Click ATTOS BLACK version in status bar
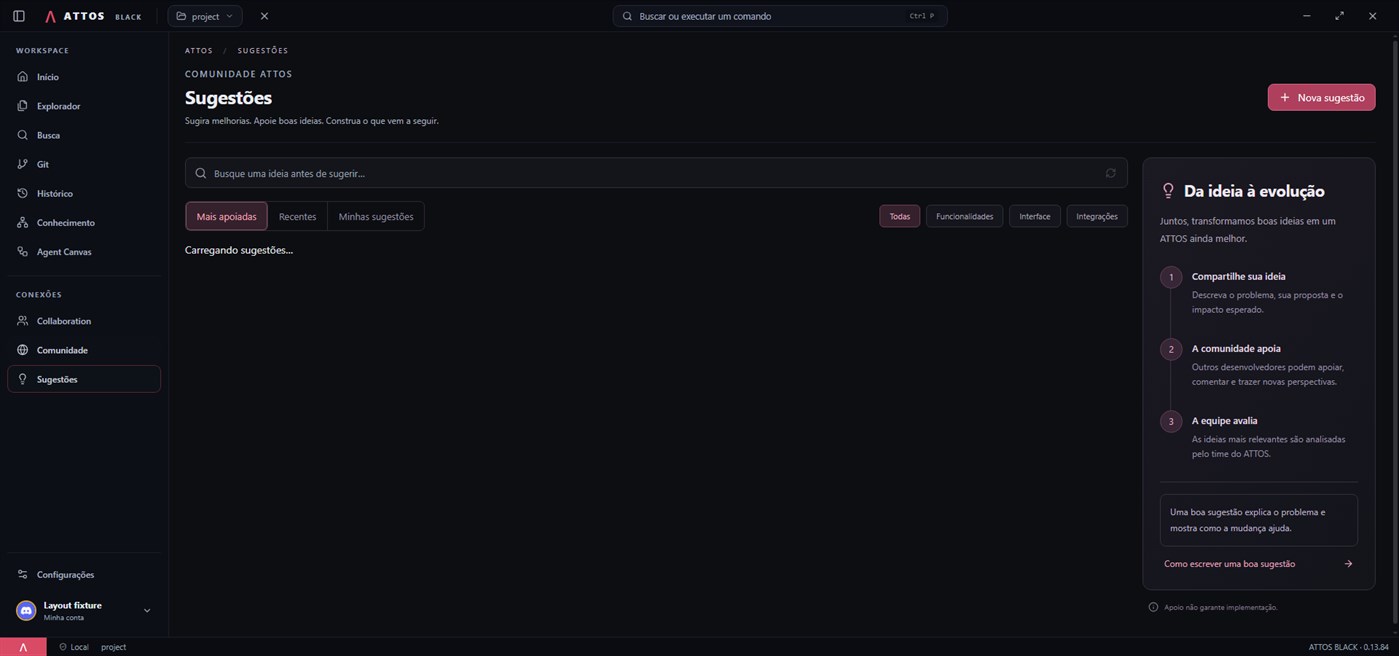Image resolution: width=1399 pixels, height=656 pixels. point(1349,647)
